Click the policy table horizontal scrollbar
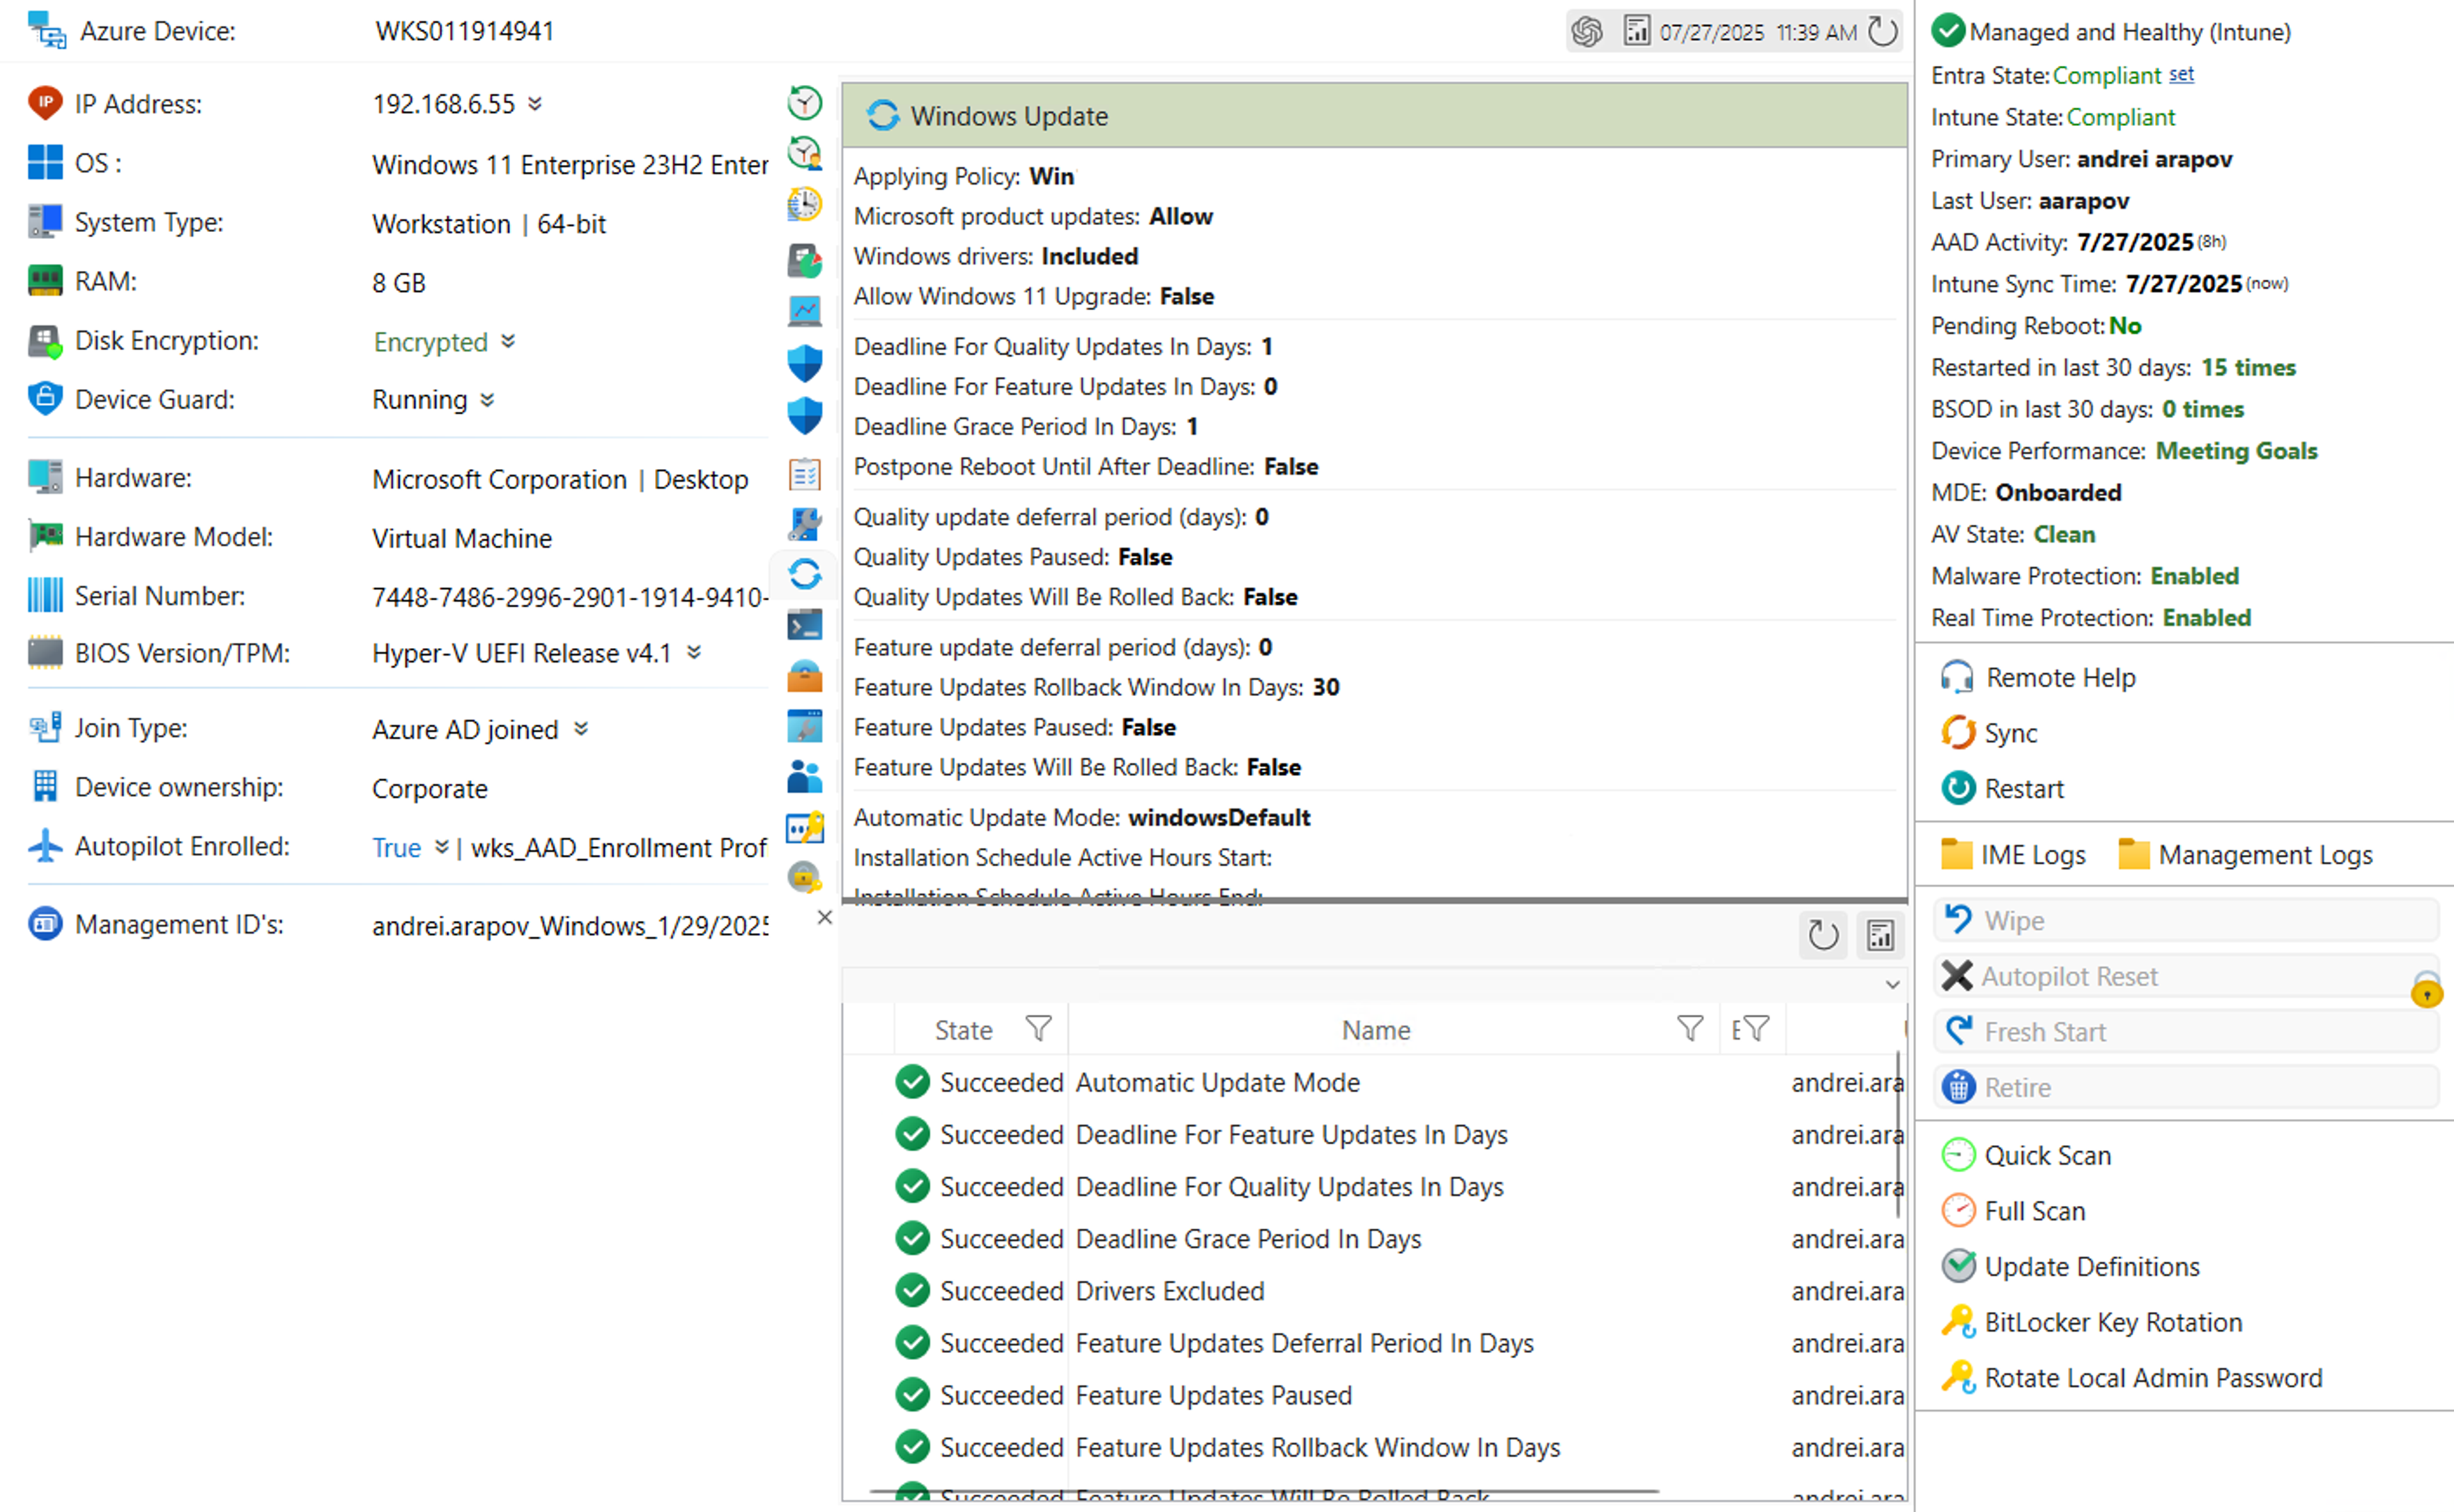2454x1512 pixels. (x=1264, y=1492)
